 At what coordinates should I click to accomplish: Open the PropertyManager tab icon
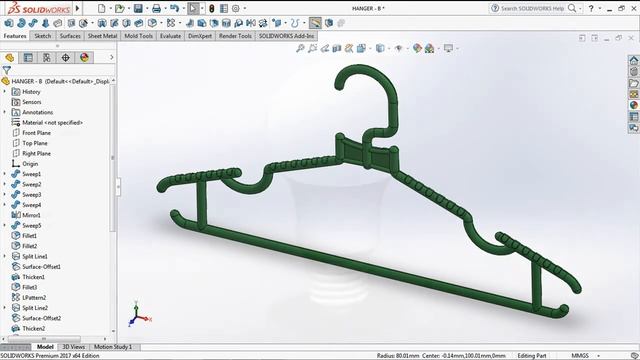(x=28, y=58)
